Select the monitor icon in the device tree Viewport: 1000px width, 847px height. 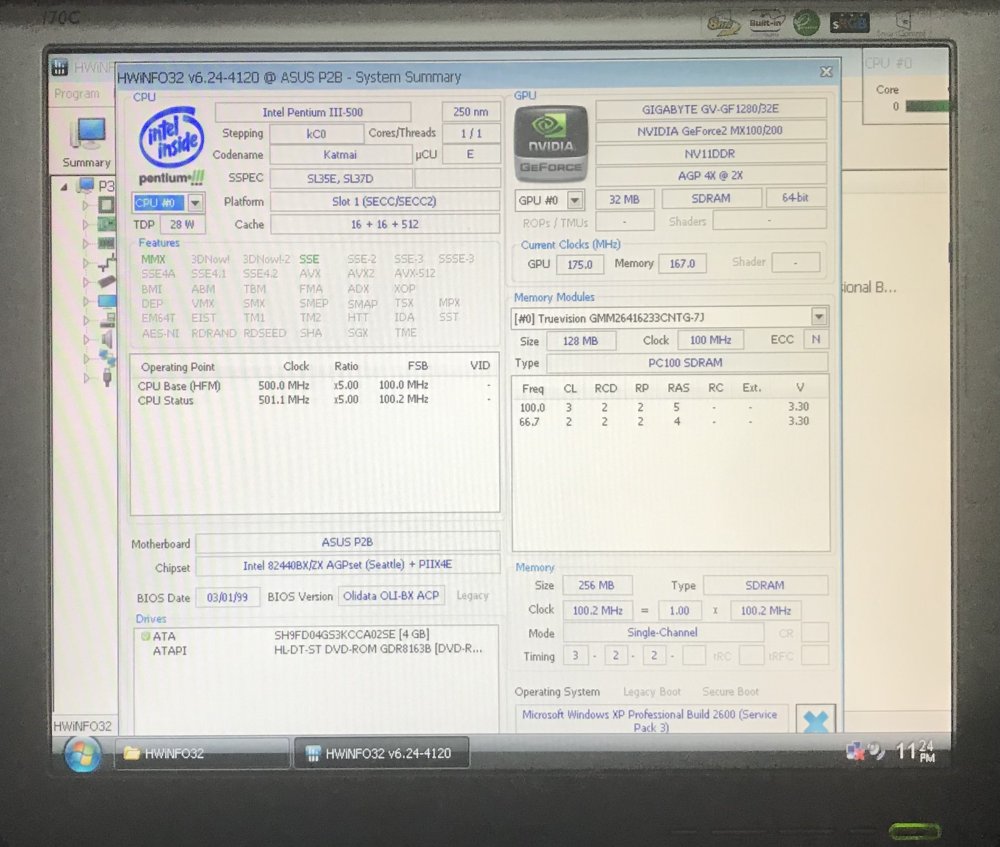click(106, 300)
